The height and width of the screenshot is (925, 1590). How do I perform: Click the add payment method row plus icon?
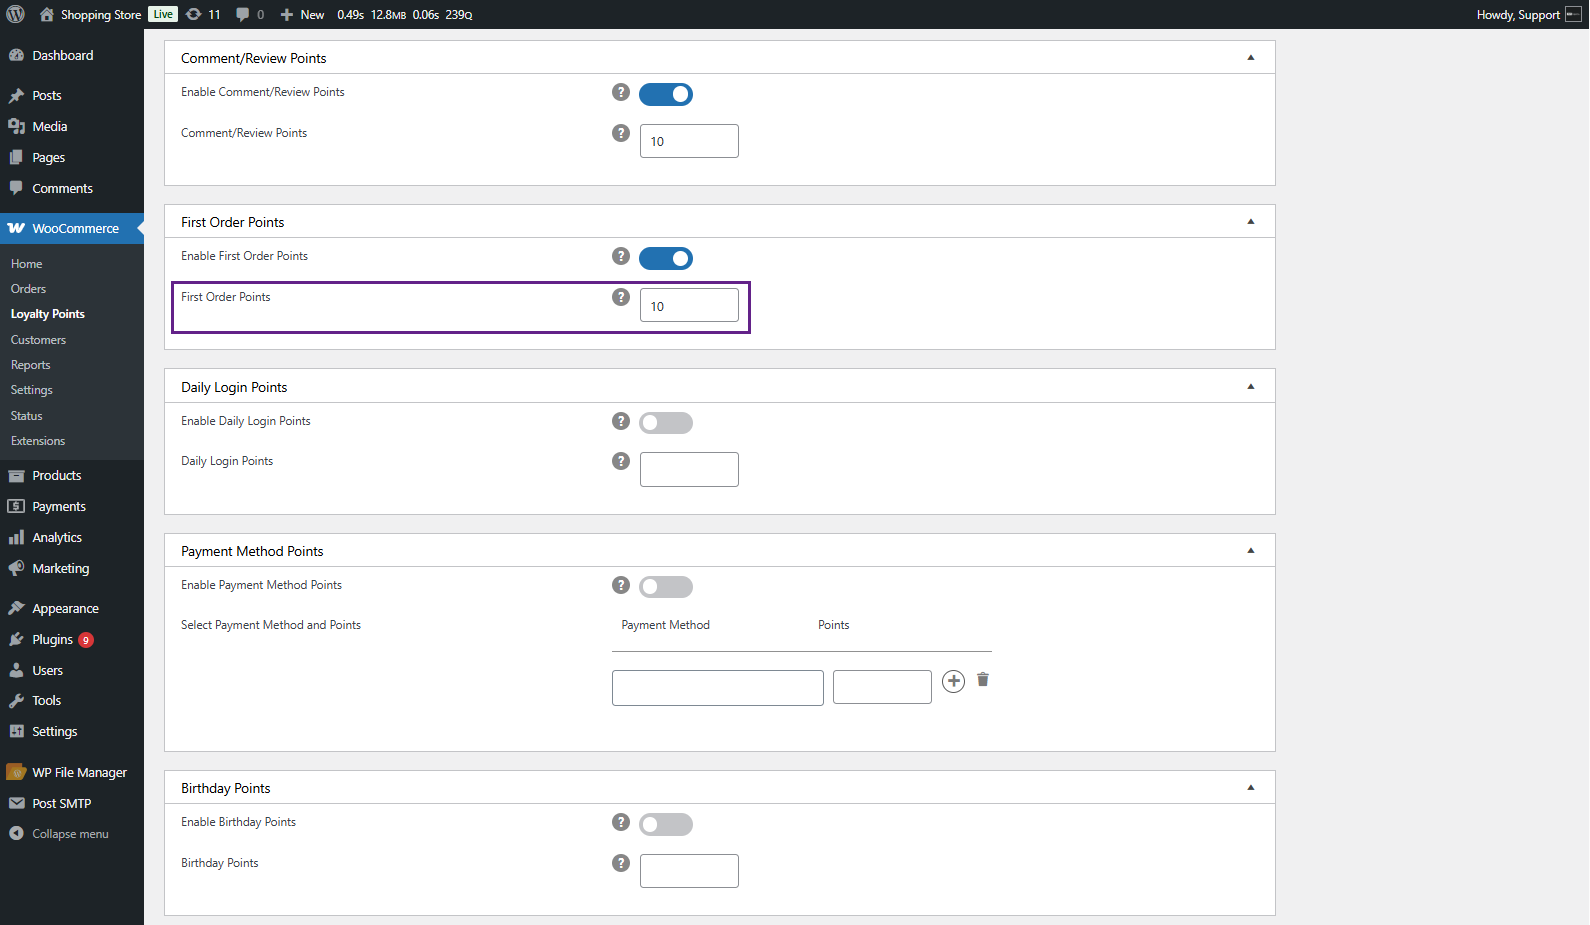tap(954, 681)
